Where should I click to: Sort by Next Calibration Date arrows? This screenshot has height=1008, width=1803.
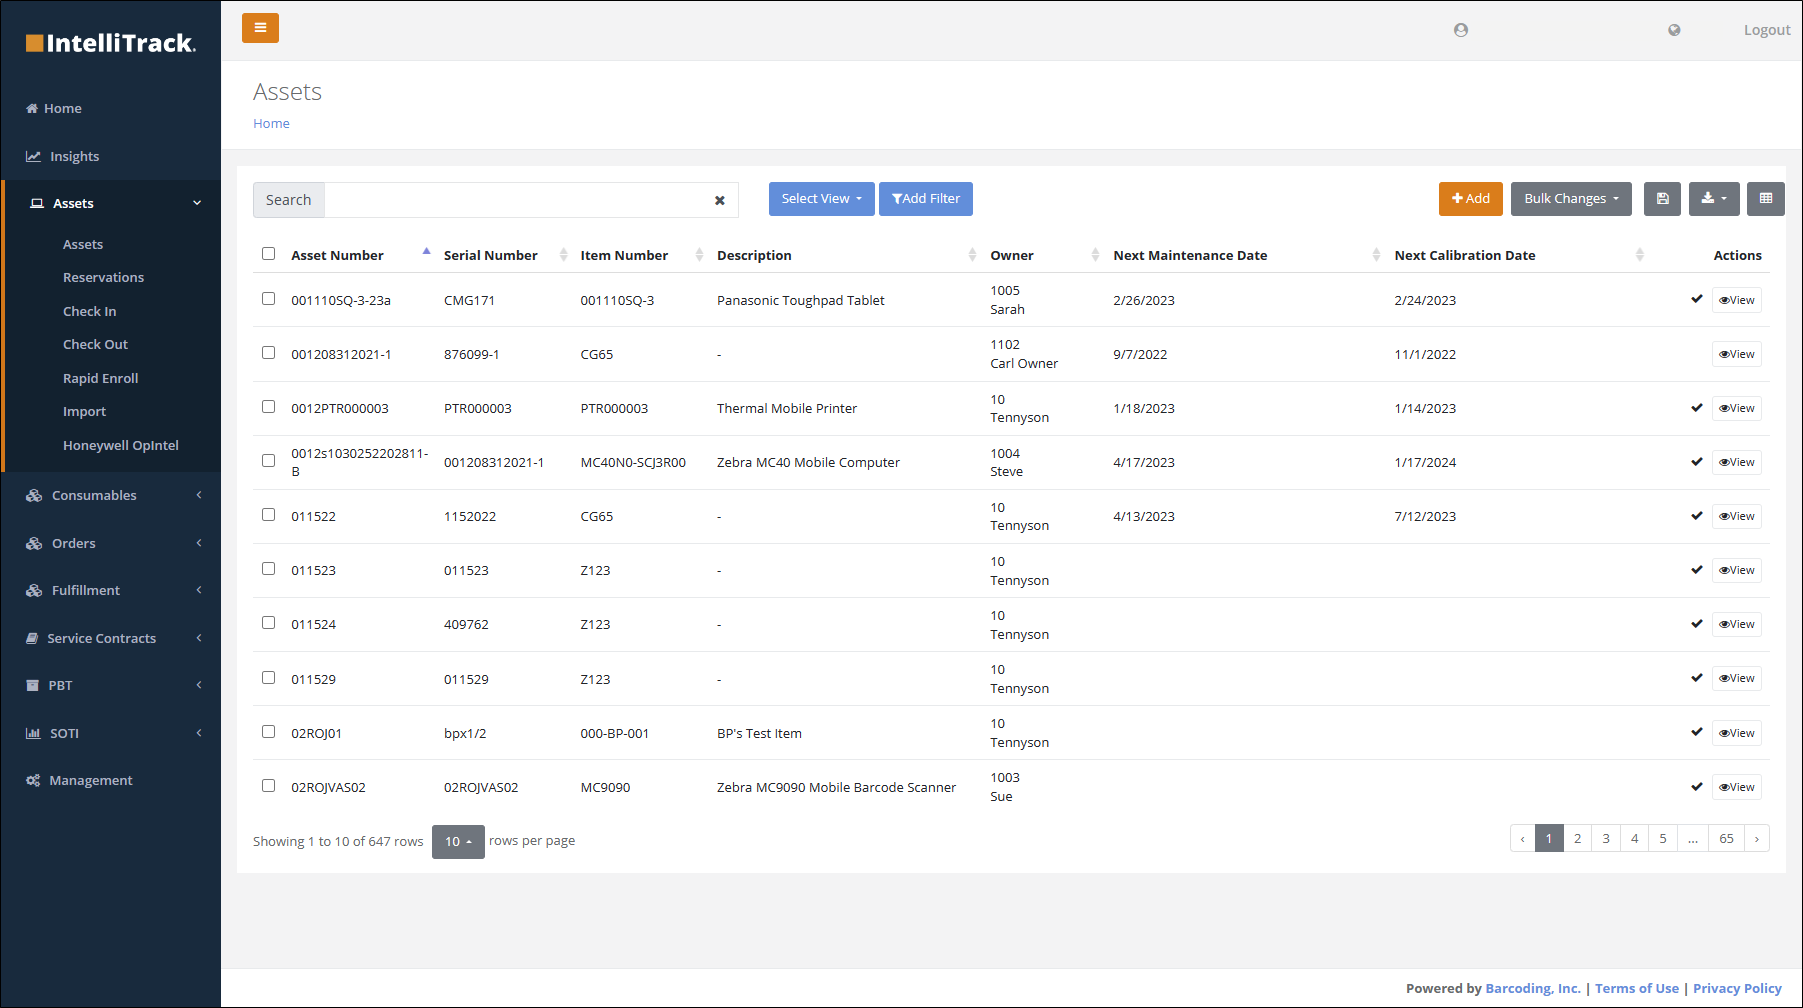click(x=1639, y=255)
